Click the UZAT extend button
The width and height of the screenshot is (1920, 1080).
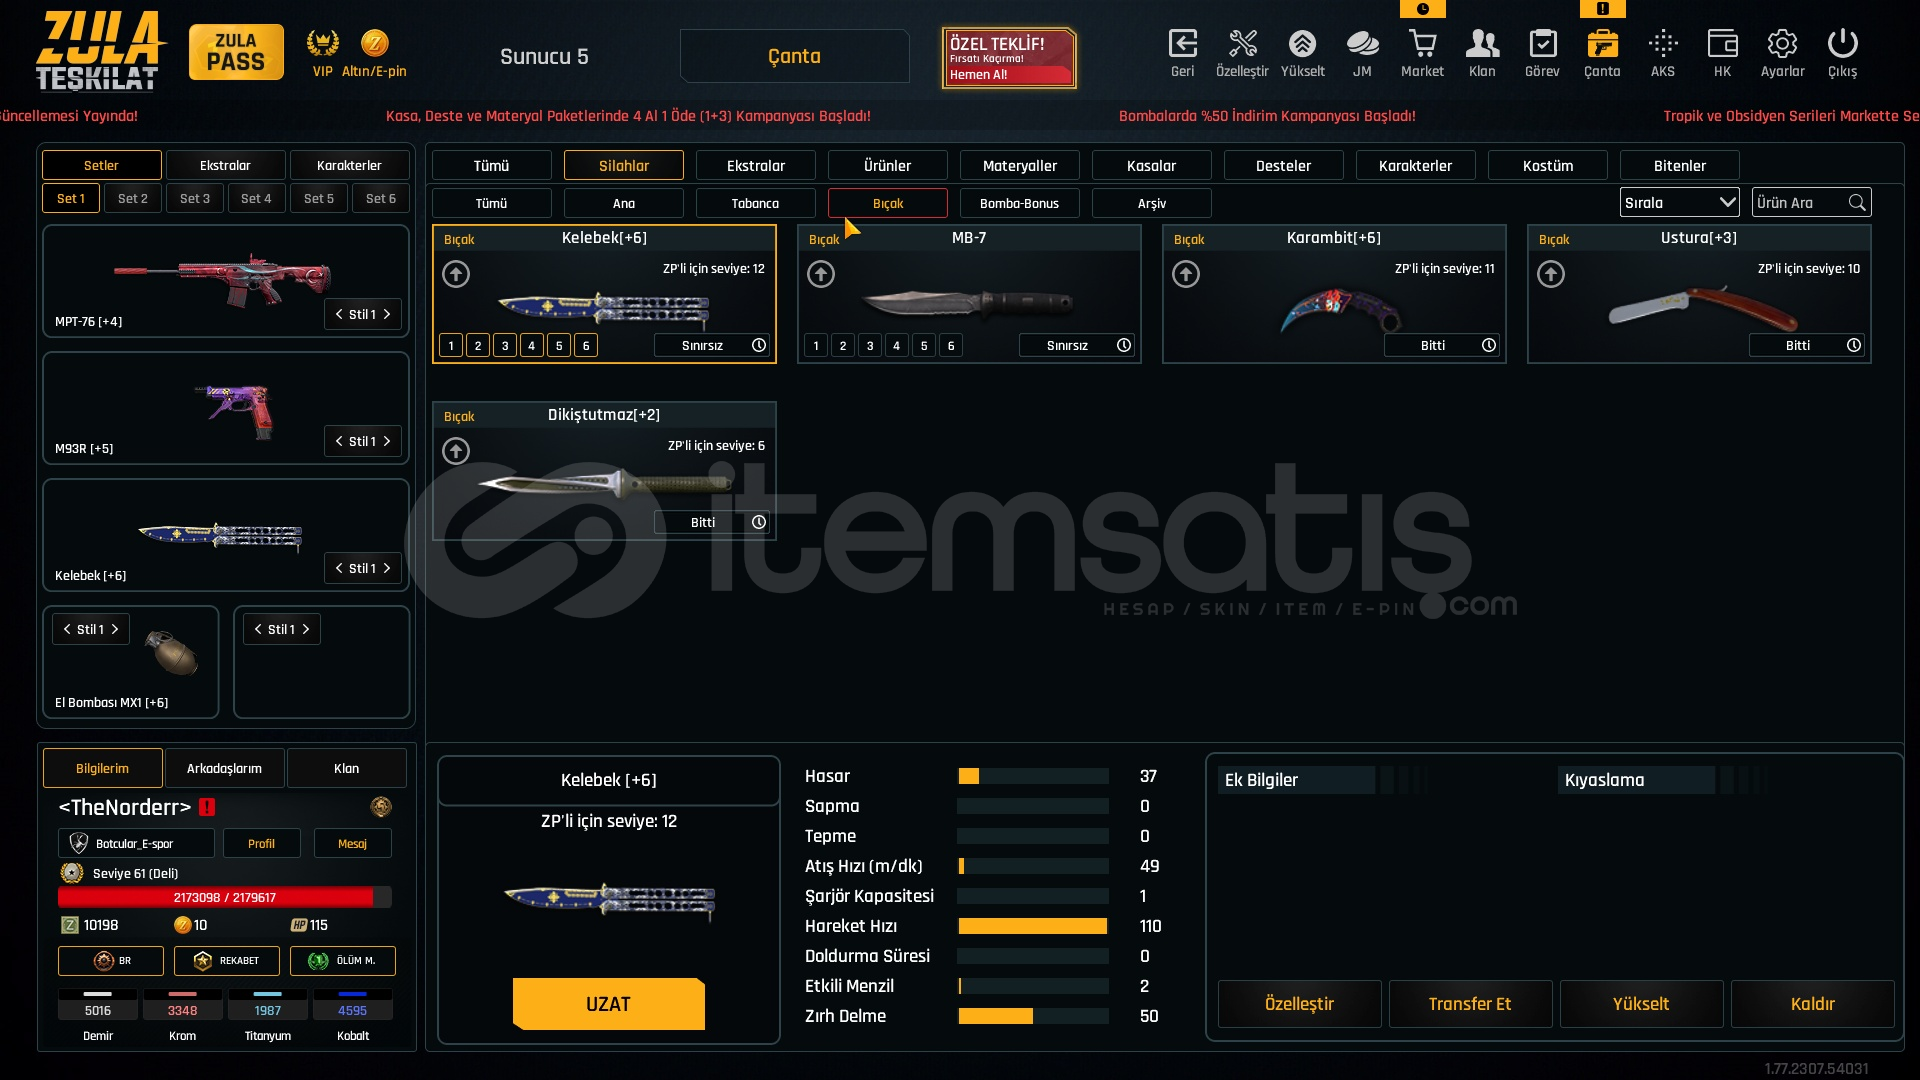click(x=608, y=1004)
